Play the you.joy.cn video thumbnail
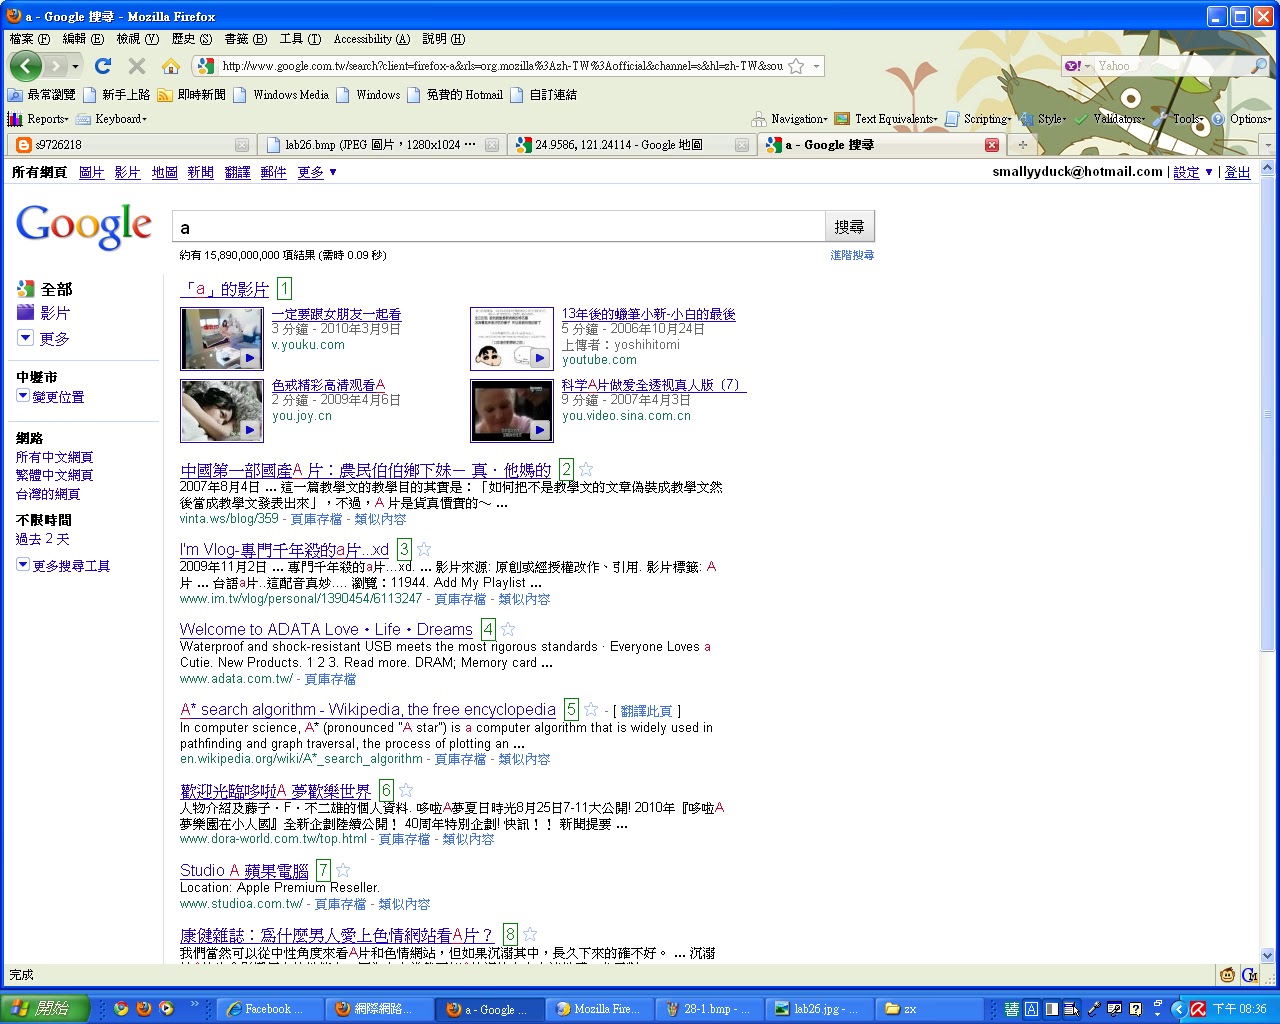1280x1024 pixels. [222, 411]
